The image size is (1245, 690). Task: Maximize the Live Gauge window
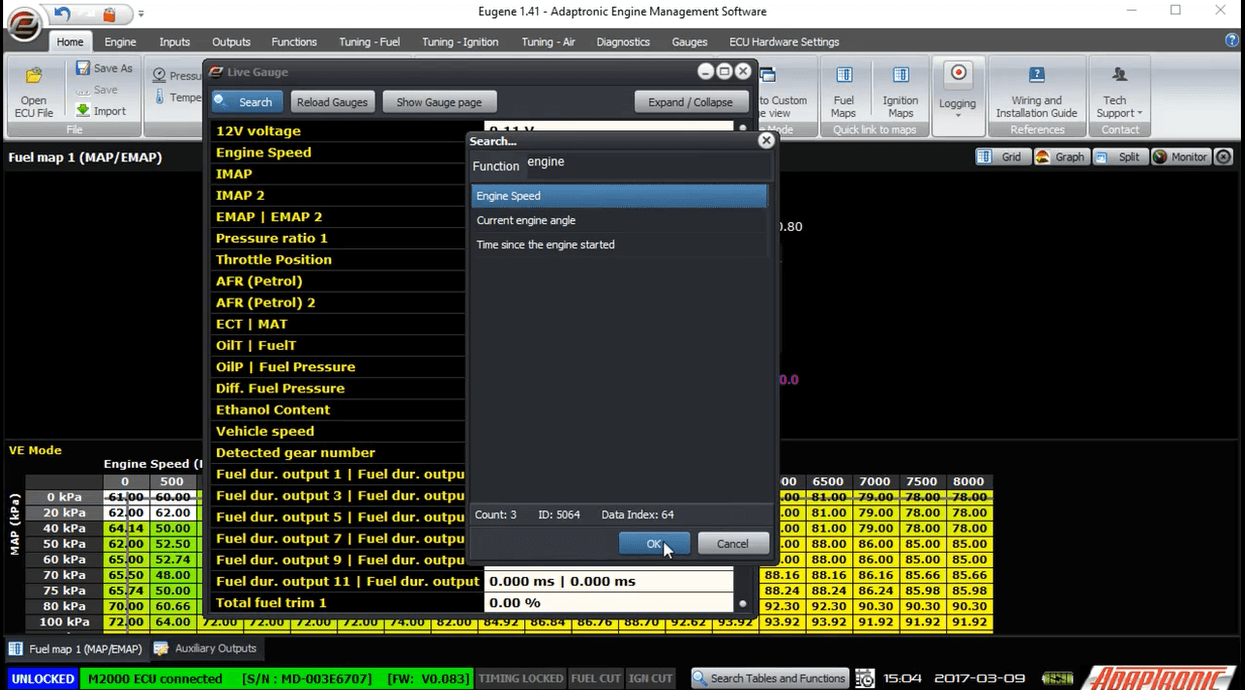(x=724, y=72)
